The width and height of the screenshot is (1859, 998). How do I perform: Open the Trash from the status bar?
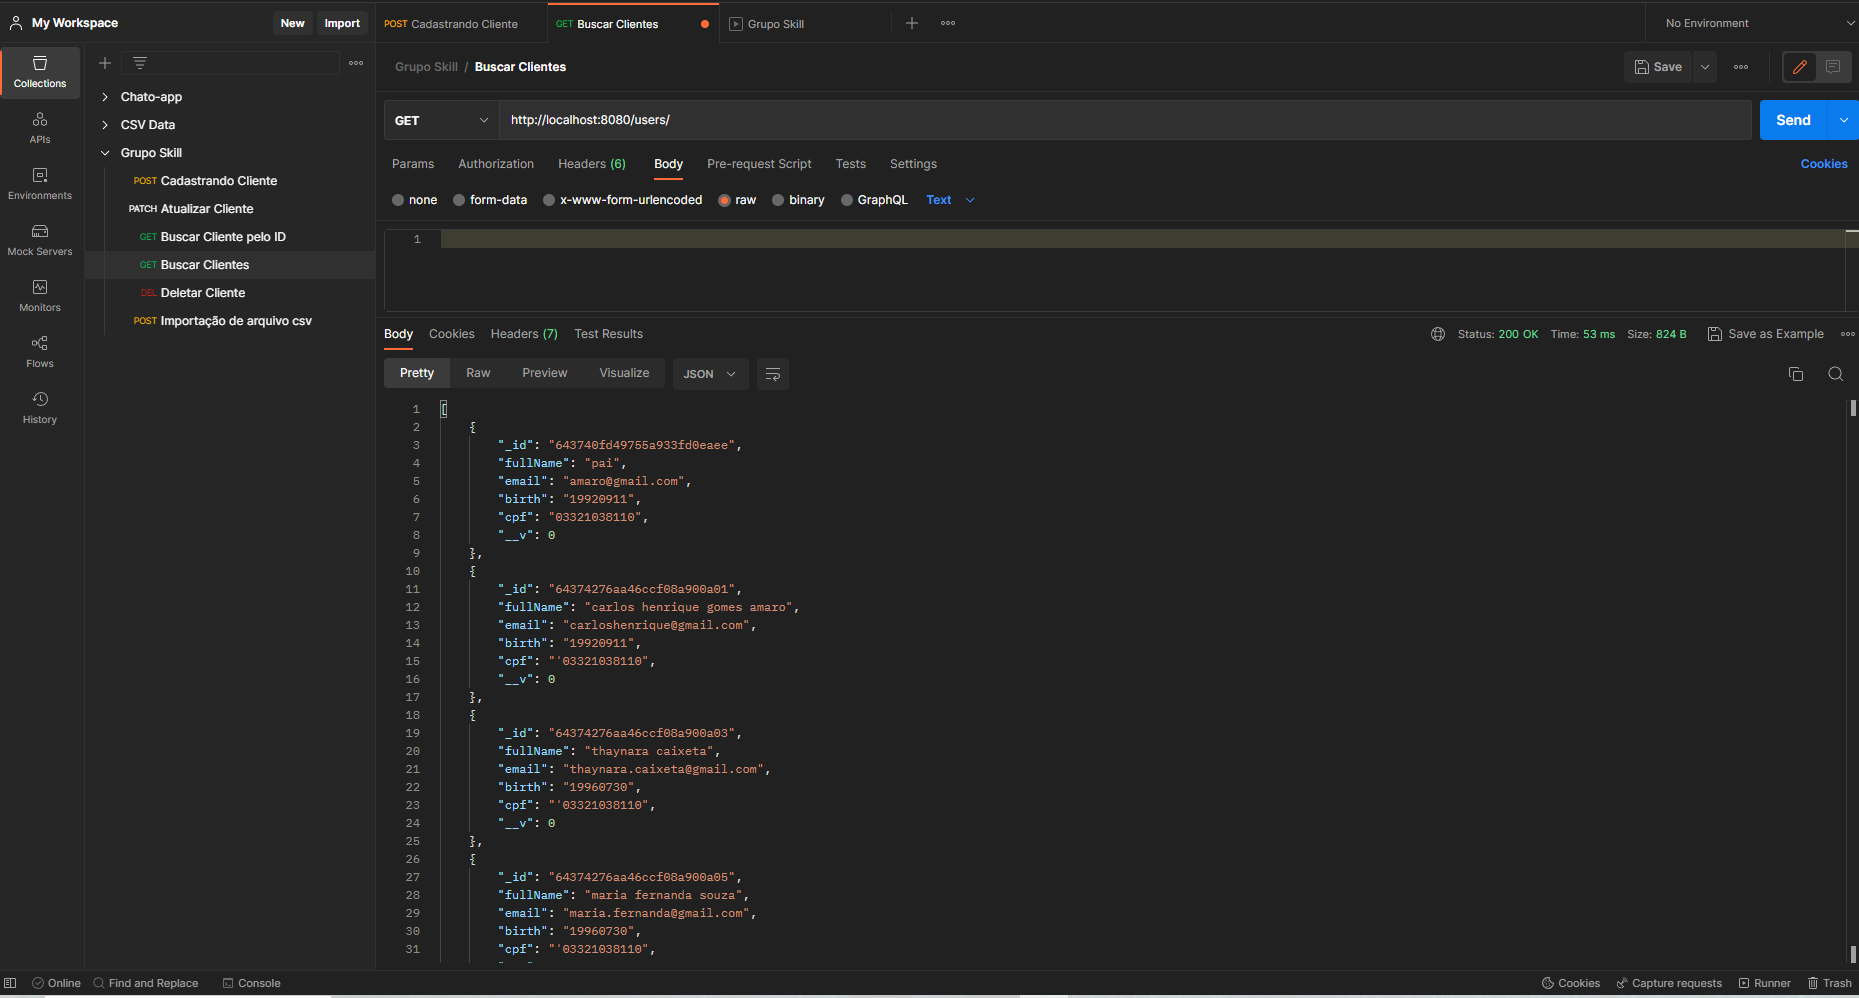[1829, 983]
